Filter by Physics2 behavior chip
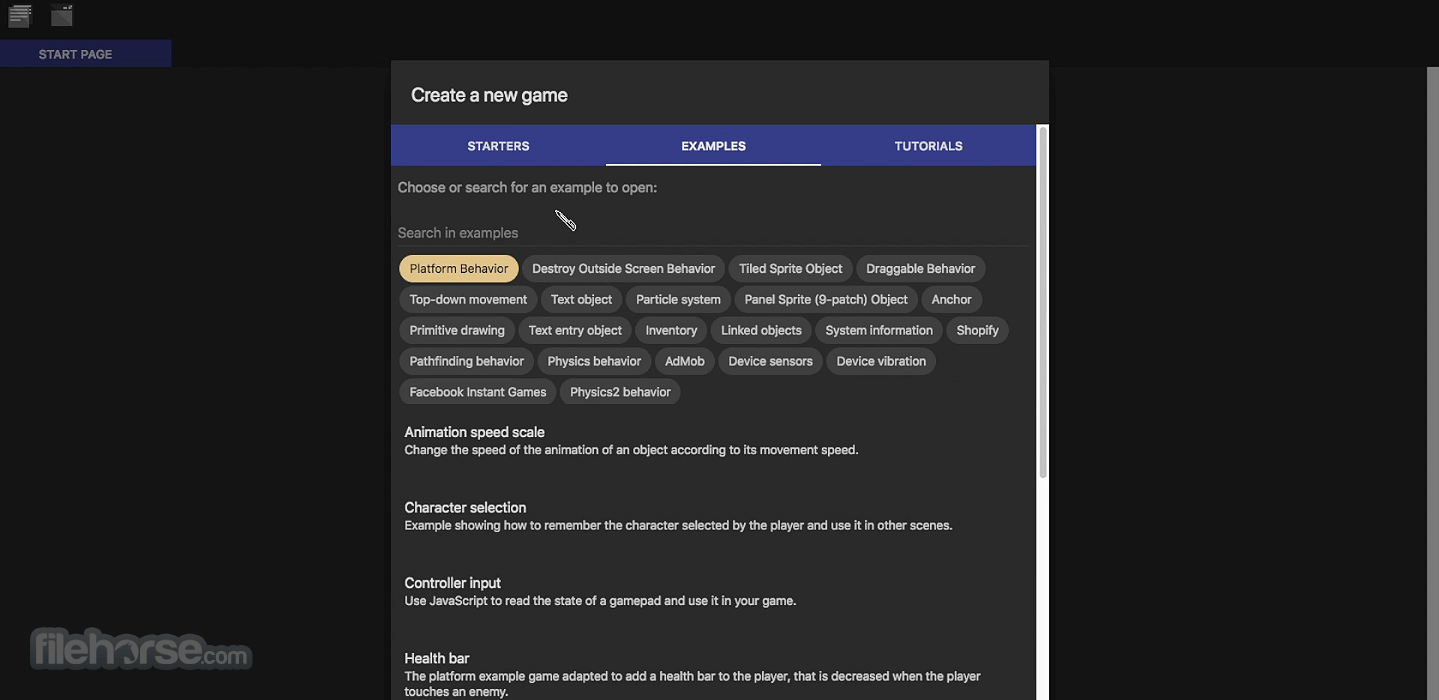The height and width of the screenshot is (700, 1439). tap(620, 392)
